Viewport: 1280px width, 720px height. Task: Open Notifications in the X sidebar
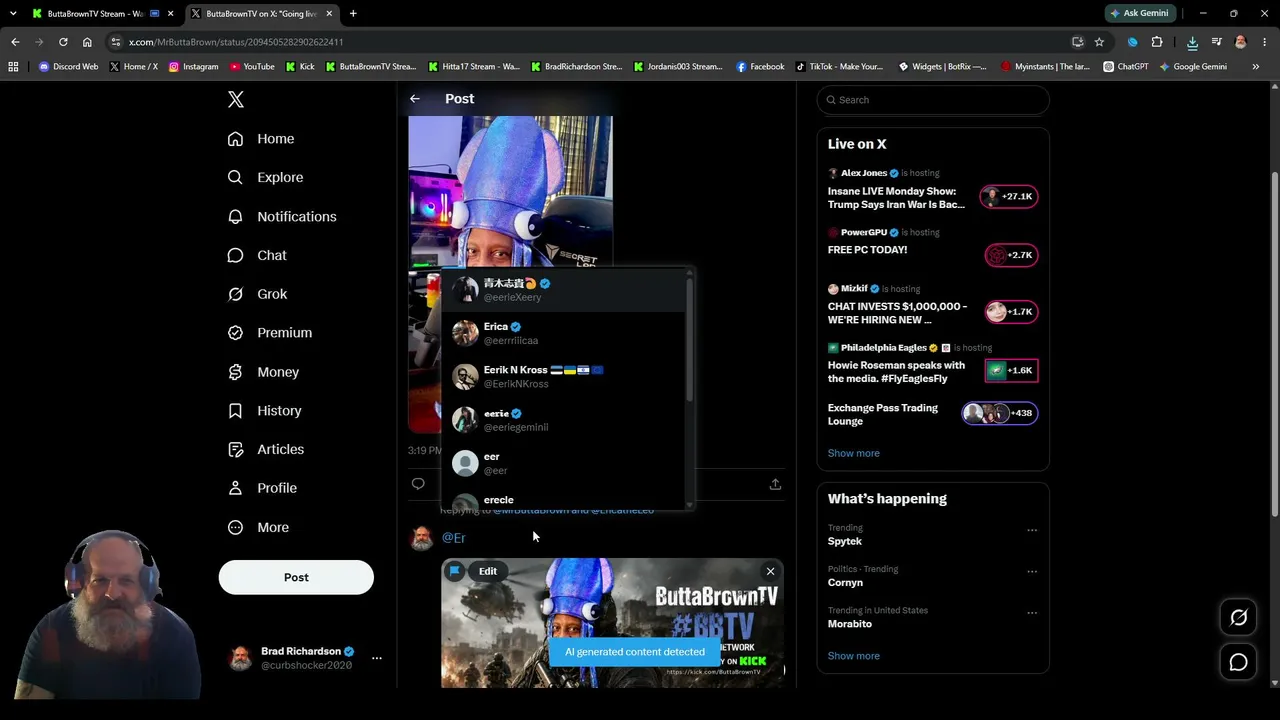[282, 216]
